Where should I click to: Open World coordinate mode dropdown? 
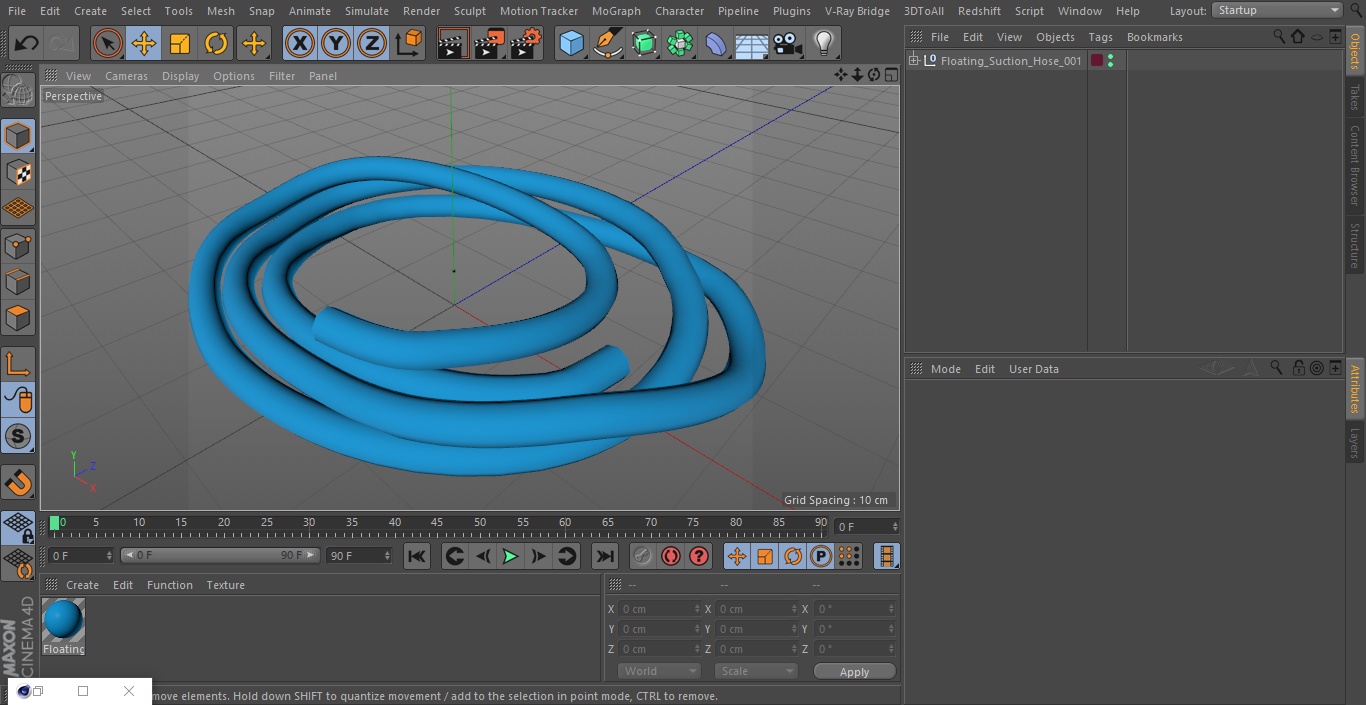pyautogui.click(x=659, y=671)
